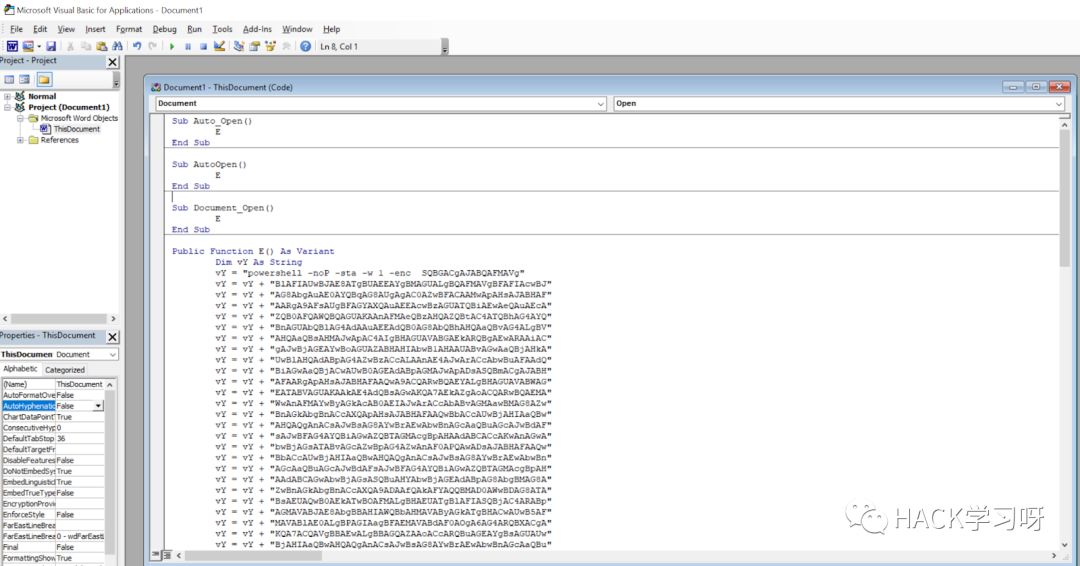Click the View Microsoft Word toolbar icon
This screenshot has width=1080, height=566.
(x=12, y=46)
